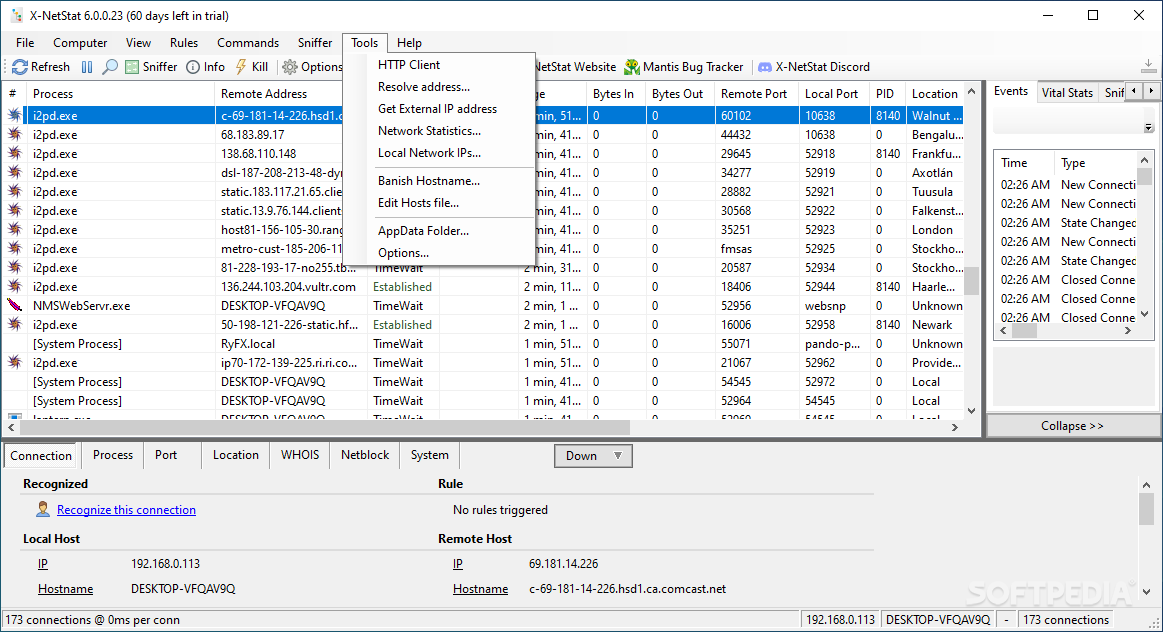Open the X-NetStat Discord toolbar link
The width and height of the screenshot is (1163, 632).
[x=813, y=67]
